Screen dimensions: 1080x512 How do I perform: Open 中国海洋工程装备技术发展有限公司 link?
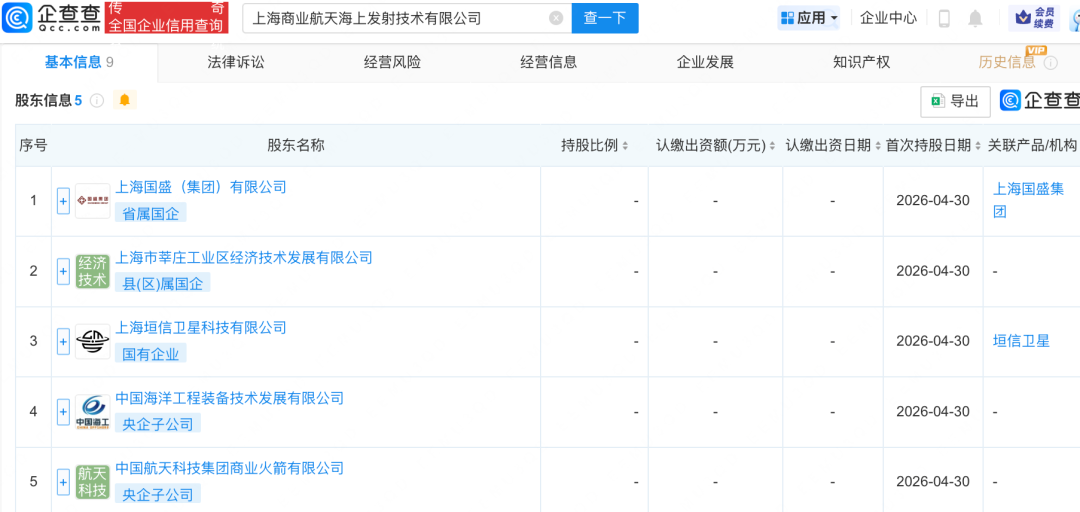[x=229, y=398]
